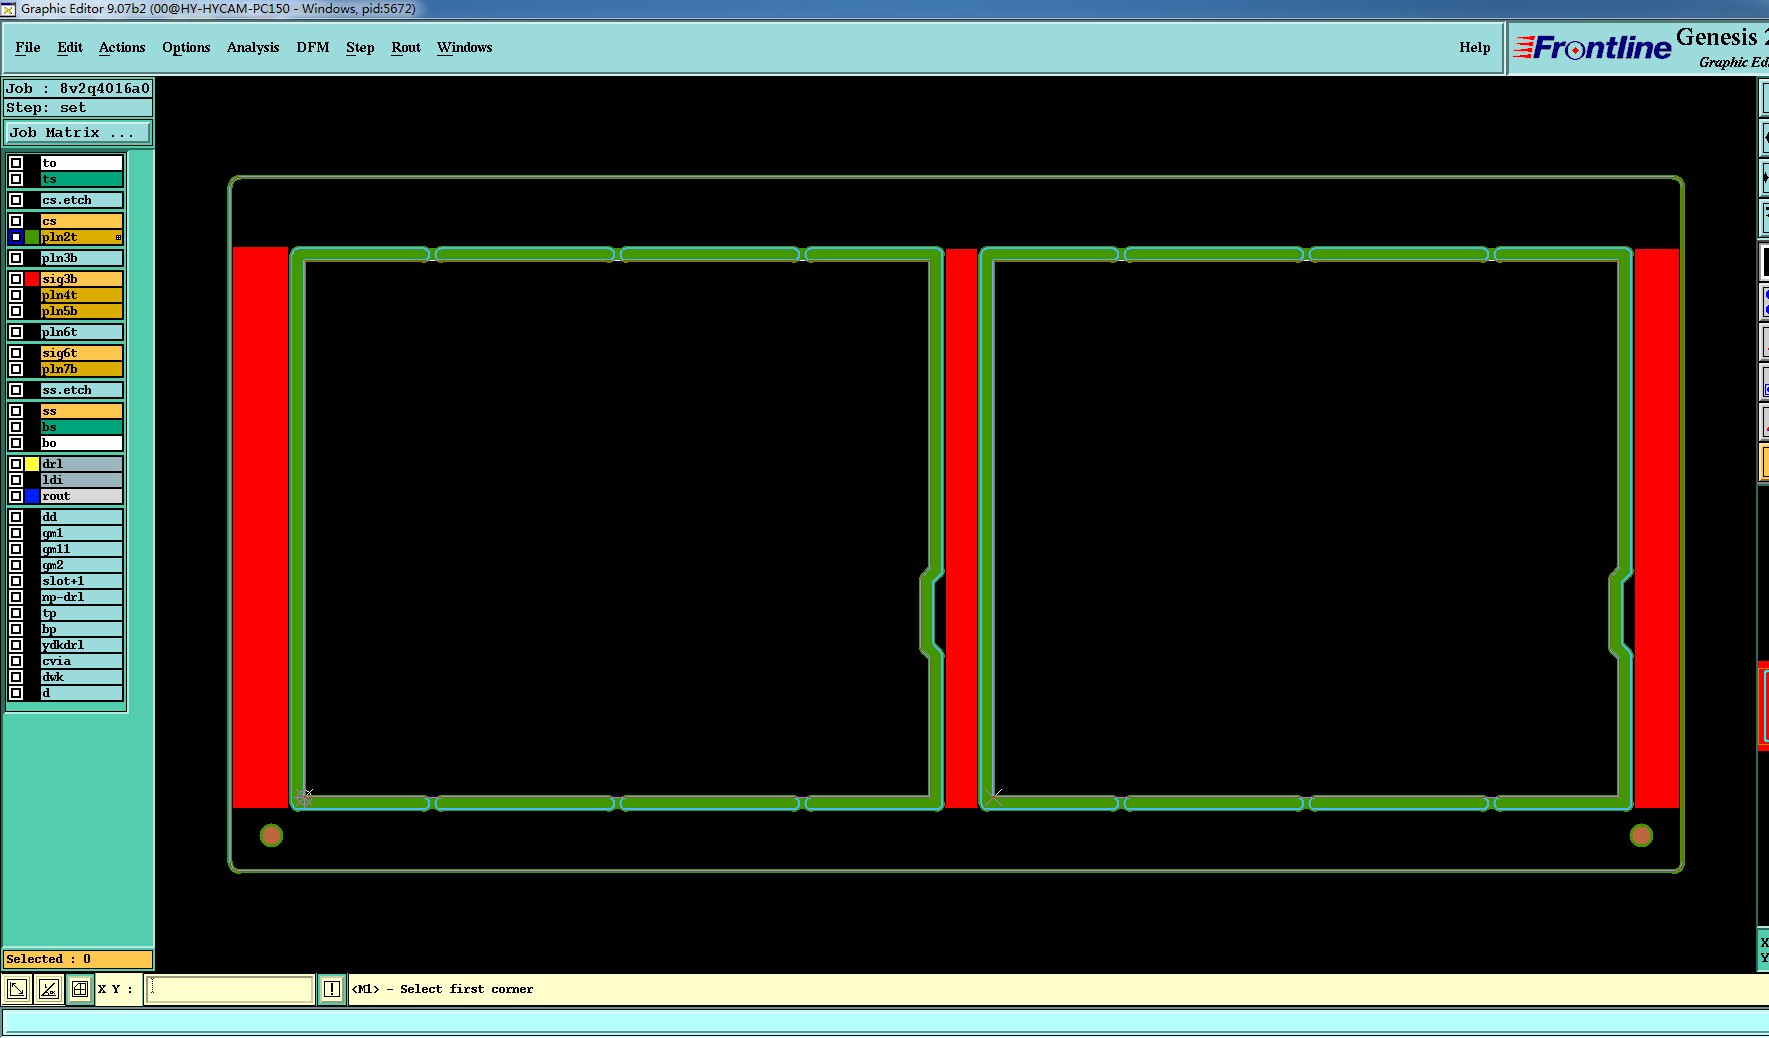Select the d layer name at list bottom
This screenshot has width=1769, height=1038.
(x=81, y=693)
